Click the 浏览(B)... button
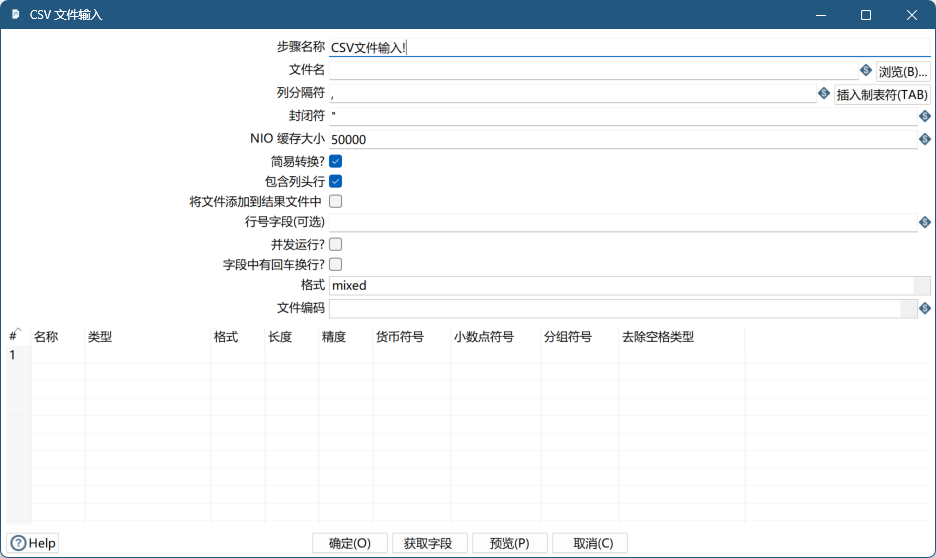 point(903,72)
